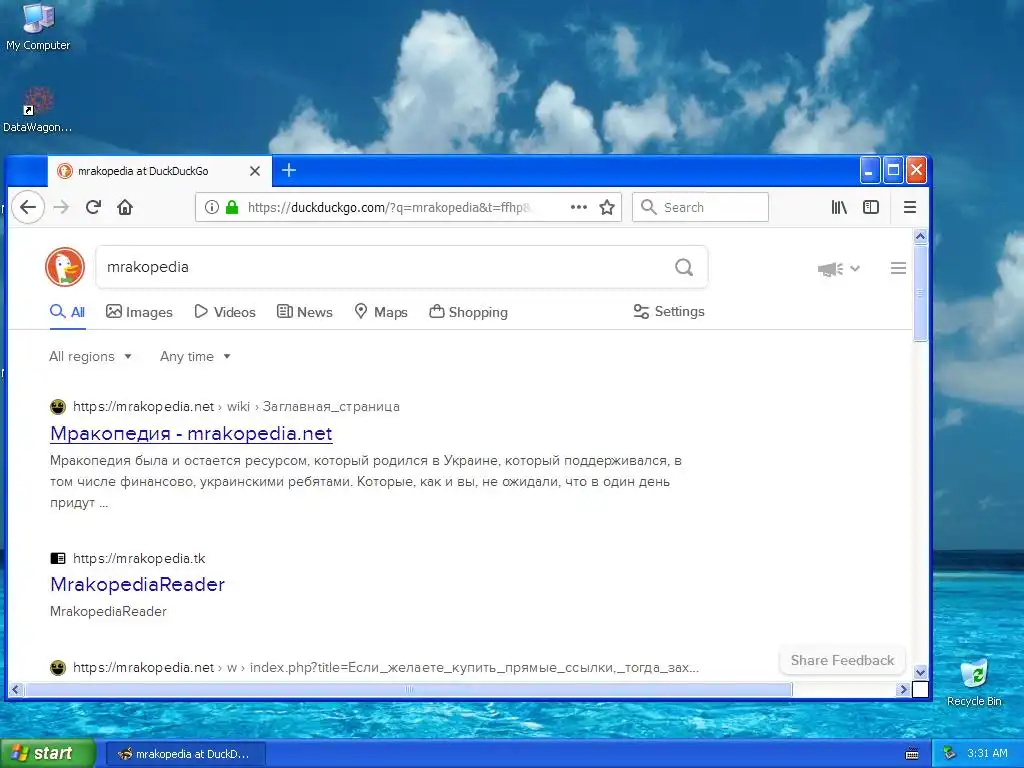Open page actions three-dot menu
Screen dimensions: 1024x768
pyautogui.click(x=579, y=207)
